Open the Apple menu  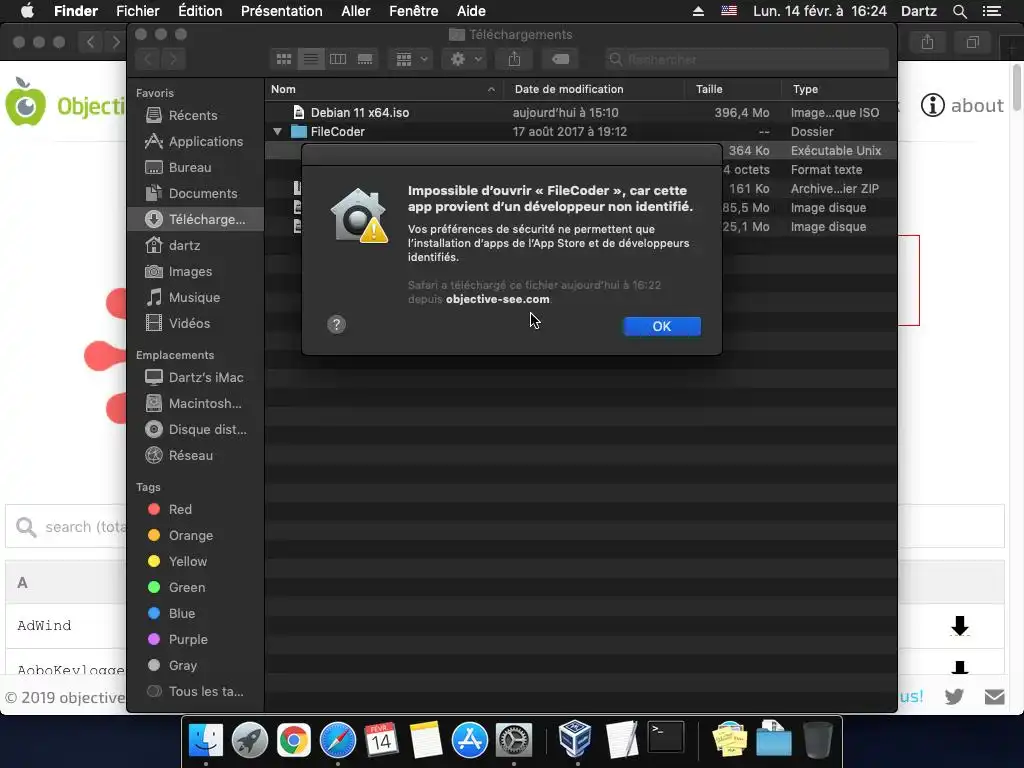tap(27, 11)
